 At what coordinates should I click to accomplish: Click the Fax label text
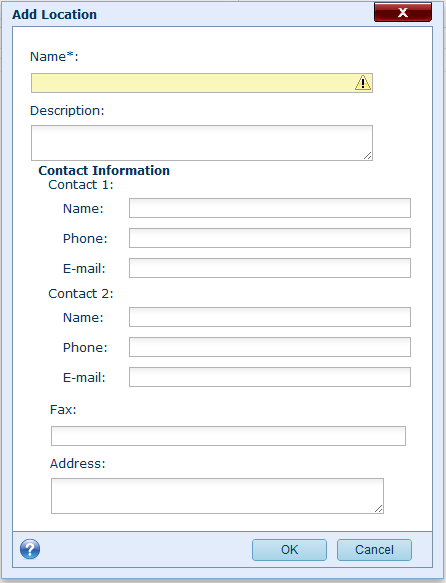click(63, 409)
